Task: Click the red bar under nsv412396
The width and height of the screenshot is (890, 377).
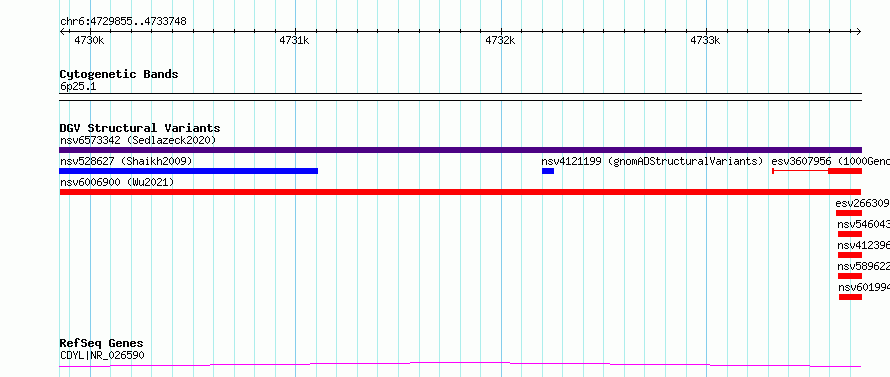Action: coord(850,255)
